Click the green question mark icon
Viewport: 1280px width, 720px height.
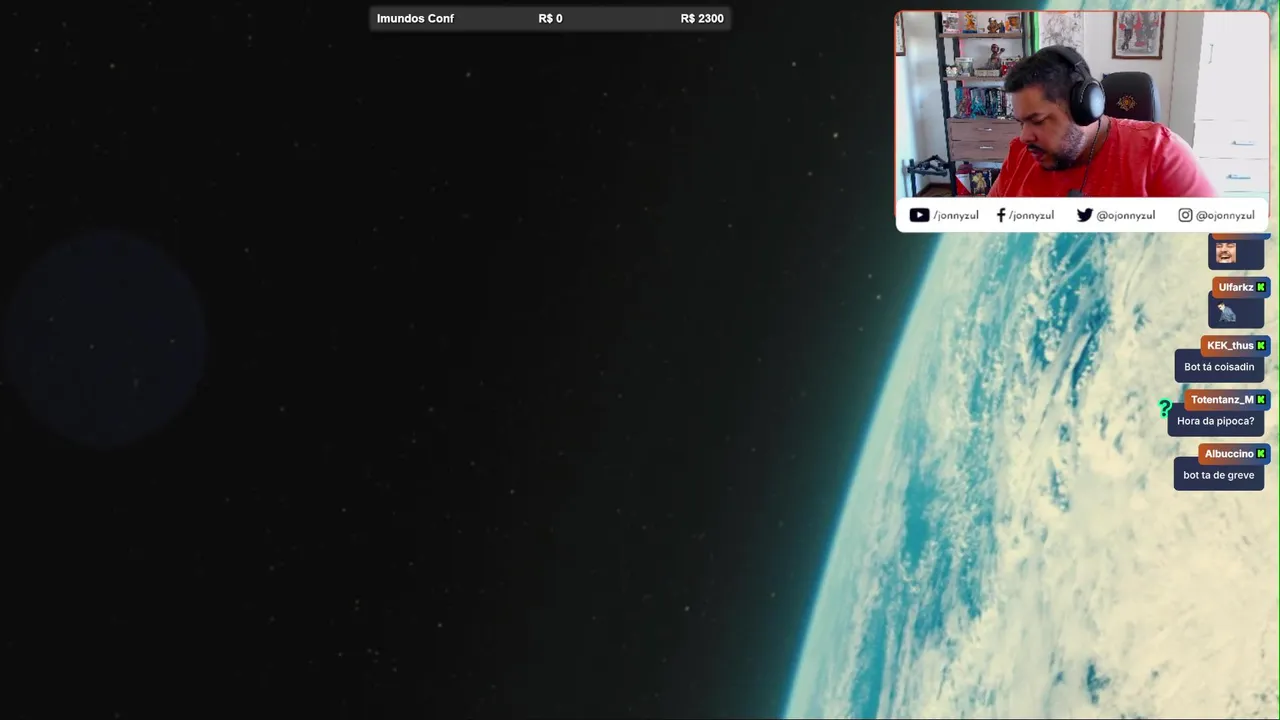tap(1165, 408)
